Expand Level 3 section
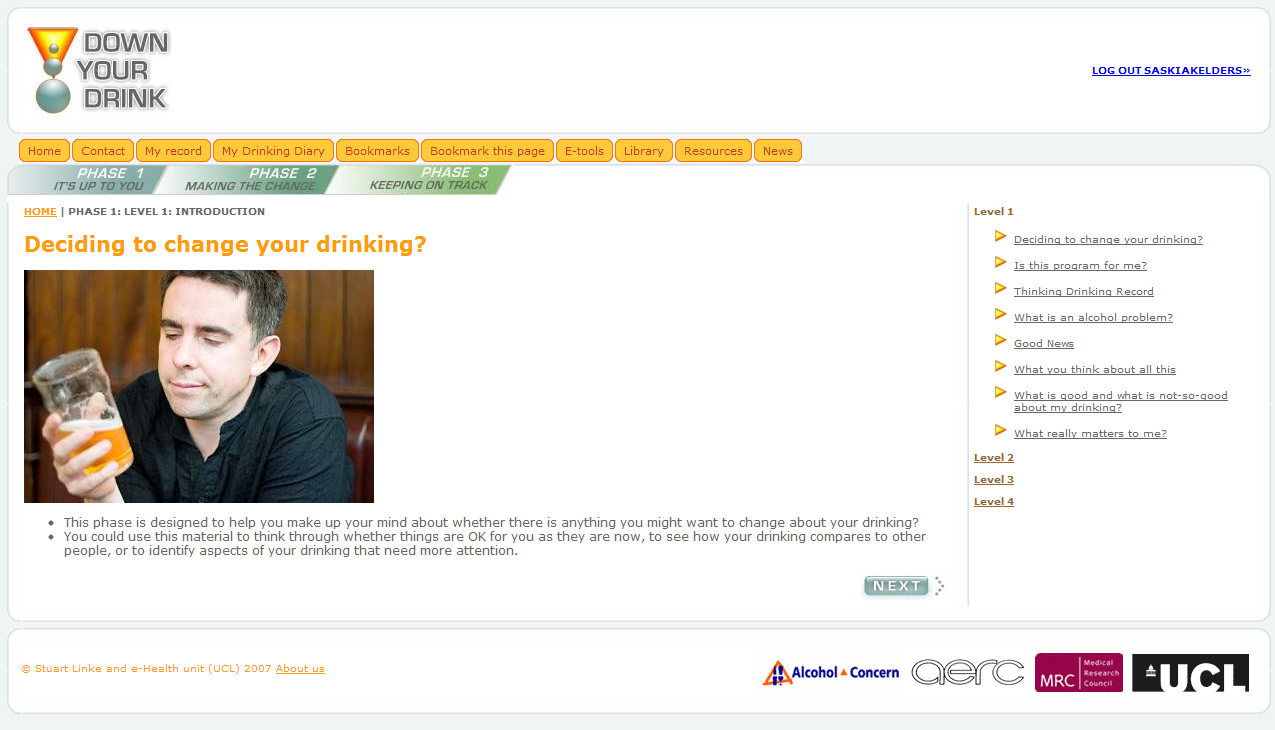The height and width of the screenshot is (730, 1275). [x=993, y=480]
